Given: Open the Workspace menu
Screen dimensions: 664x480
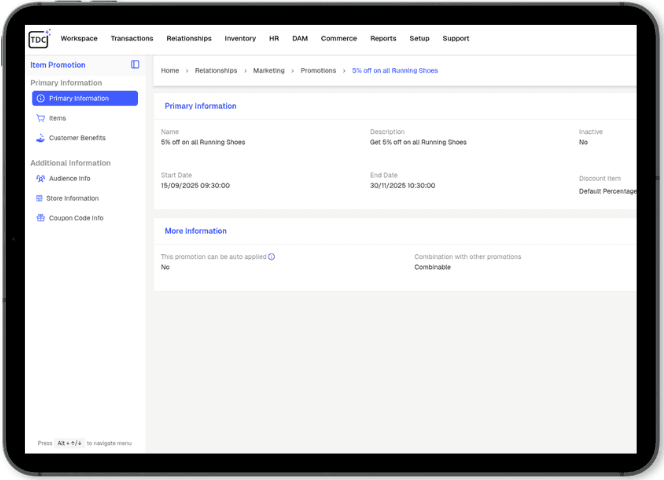Looking at the screenshot, I should coord(79,39).
